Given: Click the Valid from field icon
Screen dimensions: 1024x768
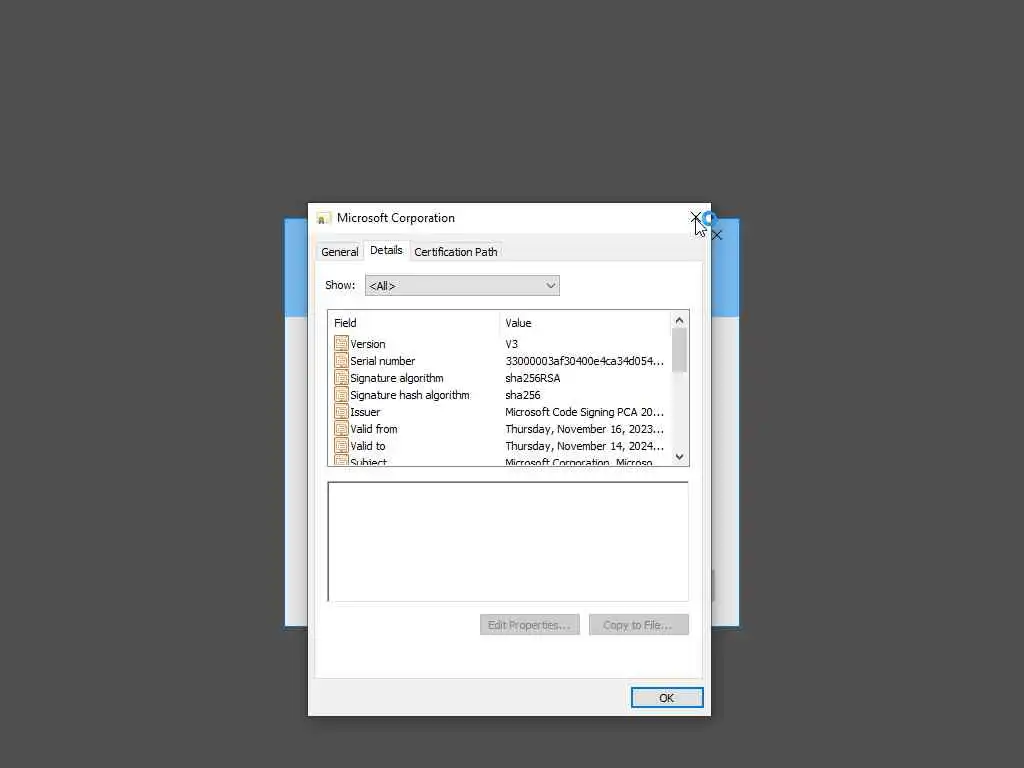Looking at the screenshot, I should (341, 428).
